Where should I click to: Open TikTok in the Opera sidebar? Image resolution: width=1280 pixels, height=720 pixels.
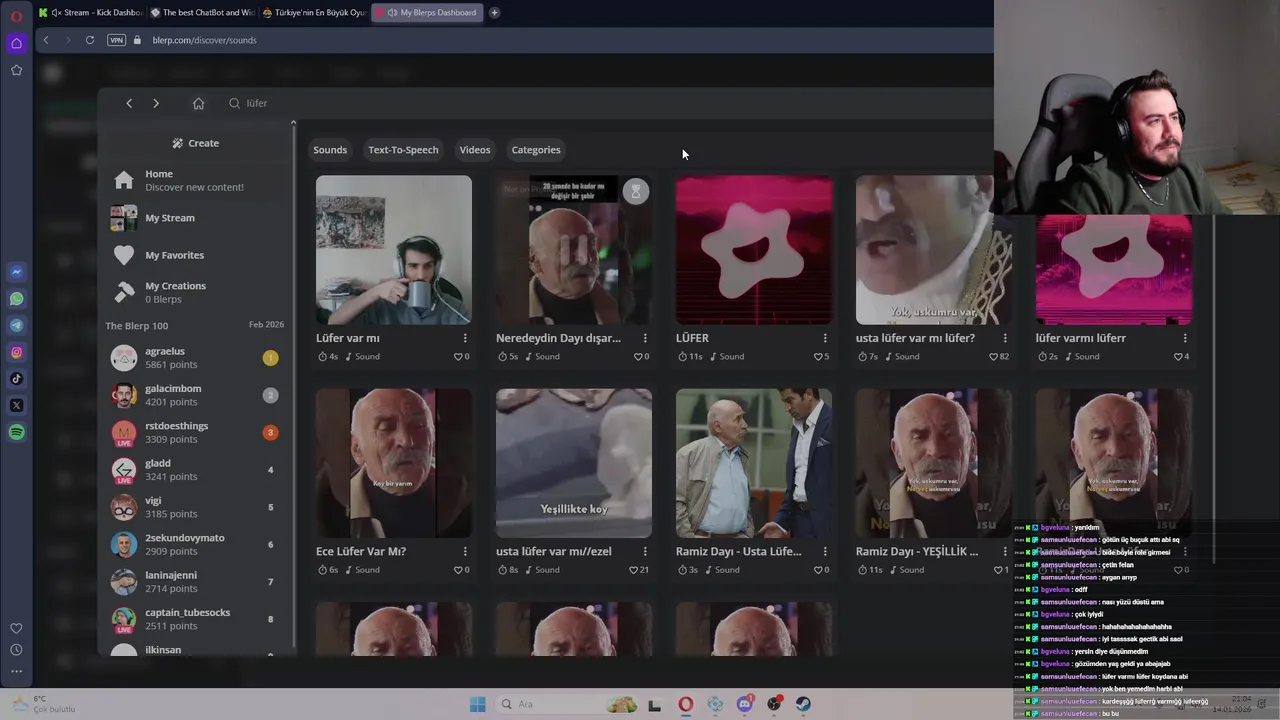[16, 378]
